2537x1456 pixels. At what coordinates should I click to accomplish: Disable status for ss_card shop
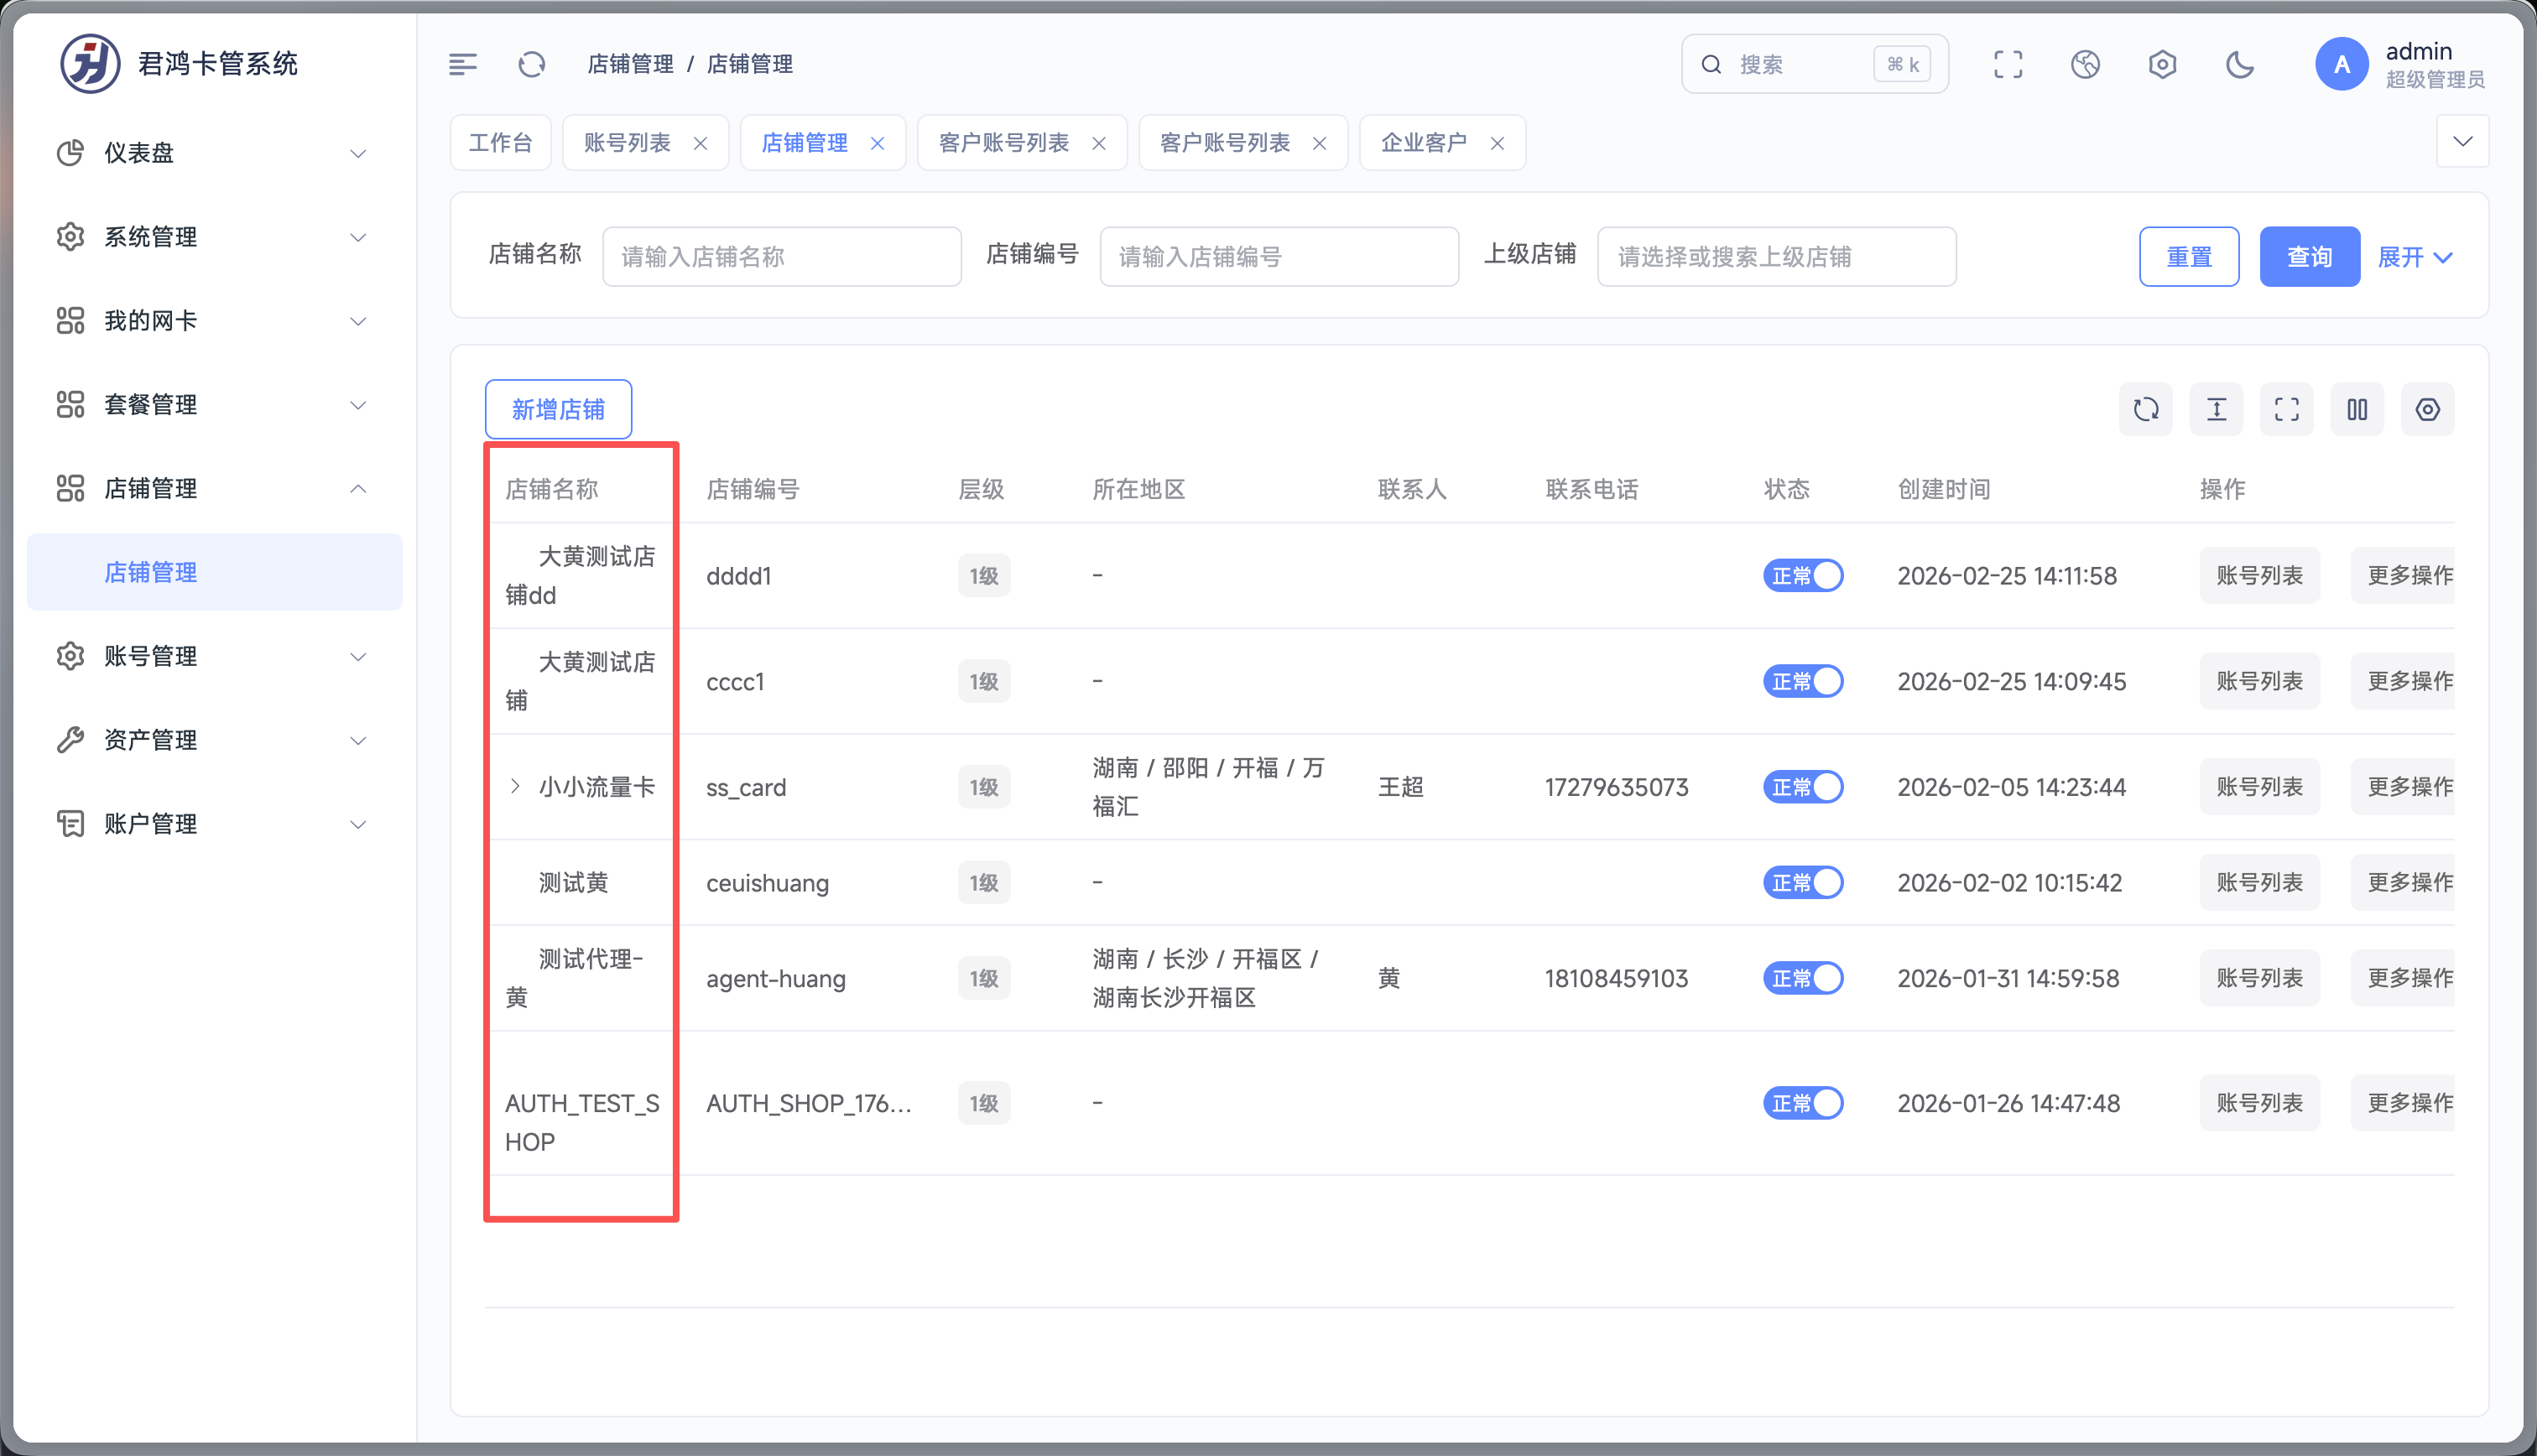(x=1802, y=787)
